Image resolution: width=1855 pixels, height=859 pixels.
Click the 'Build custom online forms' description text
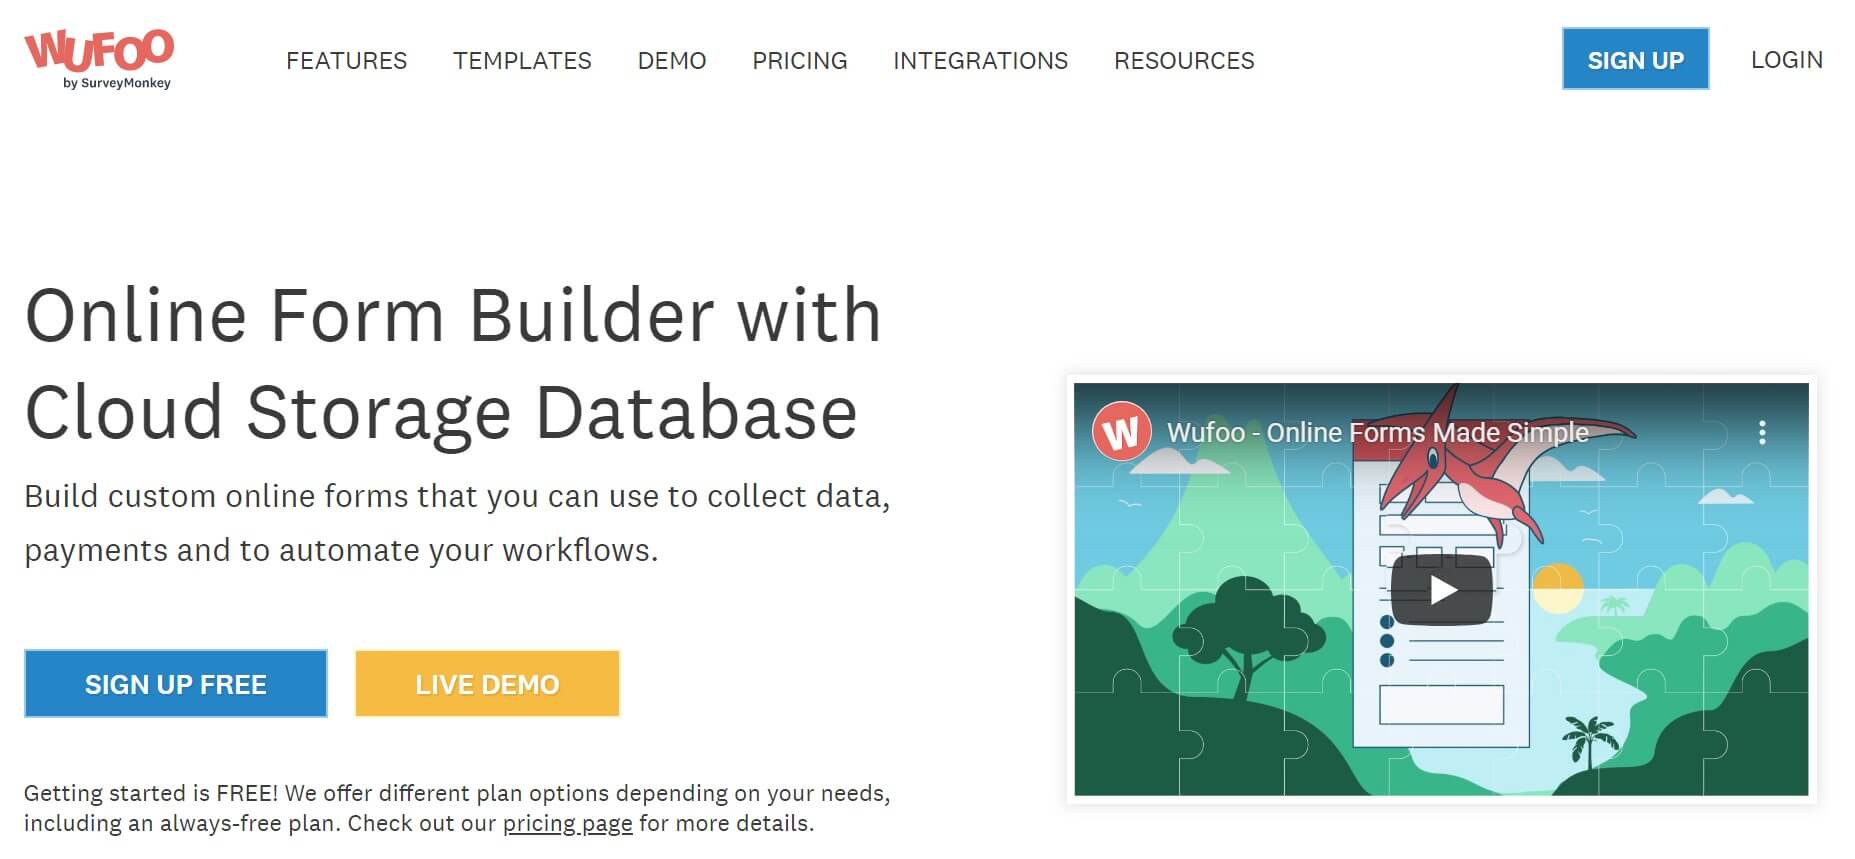point(456,523)
